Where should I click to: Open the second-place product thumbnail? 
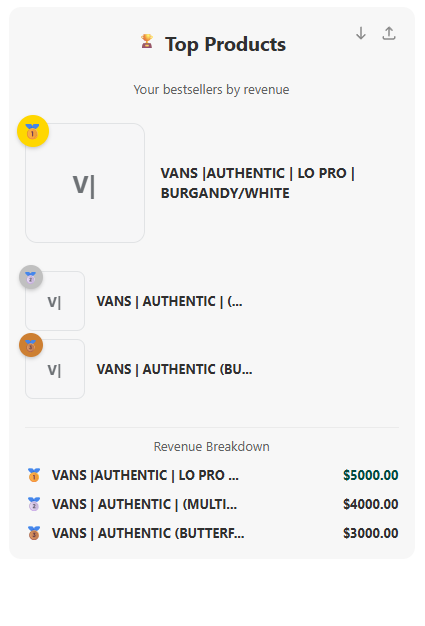pyautogui.click(x=55, y=301)
